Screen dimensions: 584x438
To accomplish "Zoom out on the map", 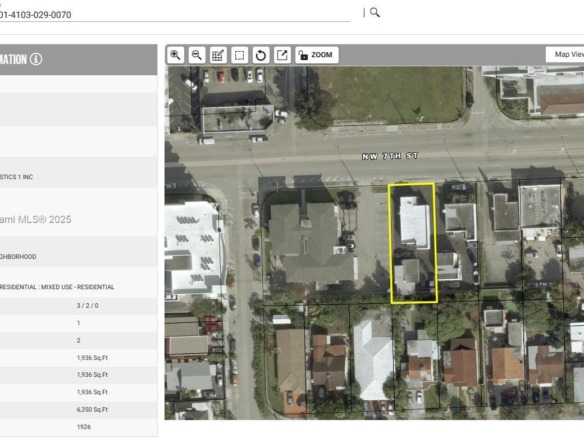I will 197,55.
